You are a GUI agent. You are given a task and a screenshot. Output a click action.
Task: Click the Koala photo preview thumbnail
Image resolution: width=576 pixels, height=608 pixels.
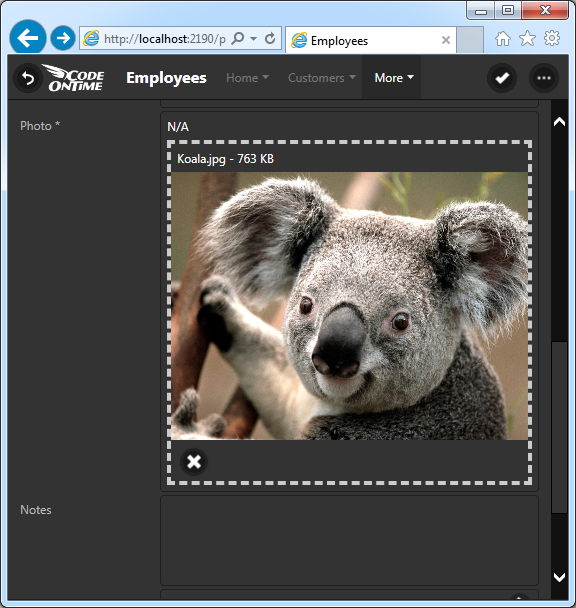tap(349, 306)
